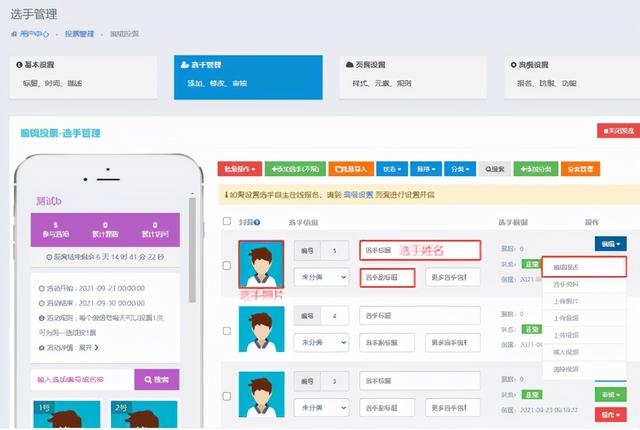
Task: Click the orange 分类管理 button
Action: [x=580, y=169]
